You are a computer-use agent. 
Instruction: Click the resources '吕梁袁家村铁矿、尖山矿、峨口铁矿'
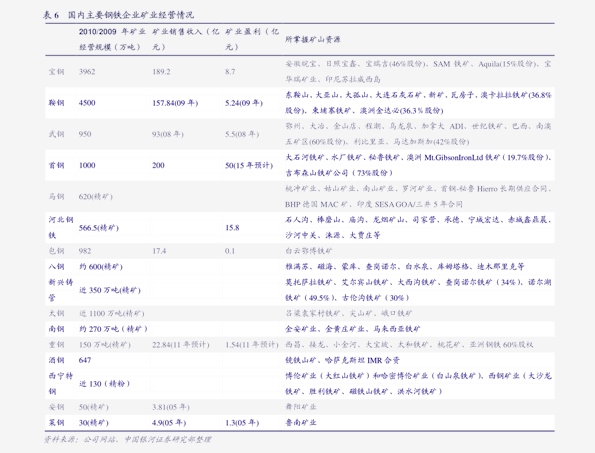pos(349,313)
